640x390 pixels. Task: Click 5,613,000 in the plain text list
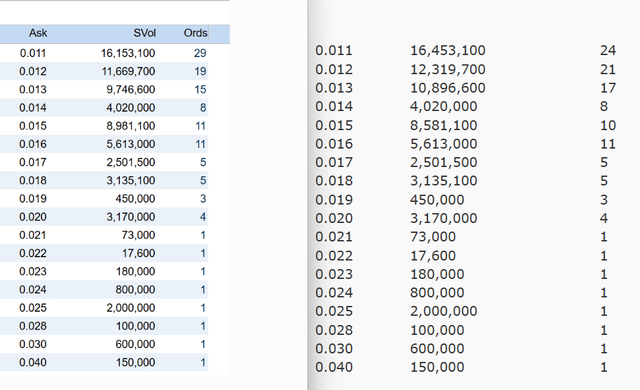[444, 144]
